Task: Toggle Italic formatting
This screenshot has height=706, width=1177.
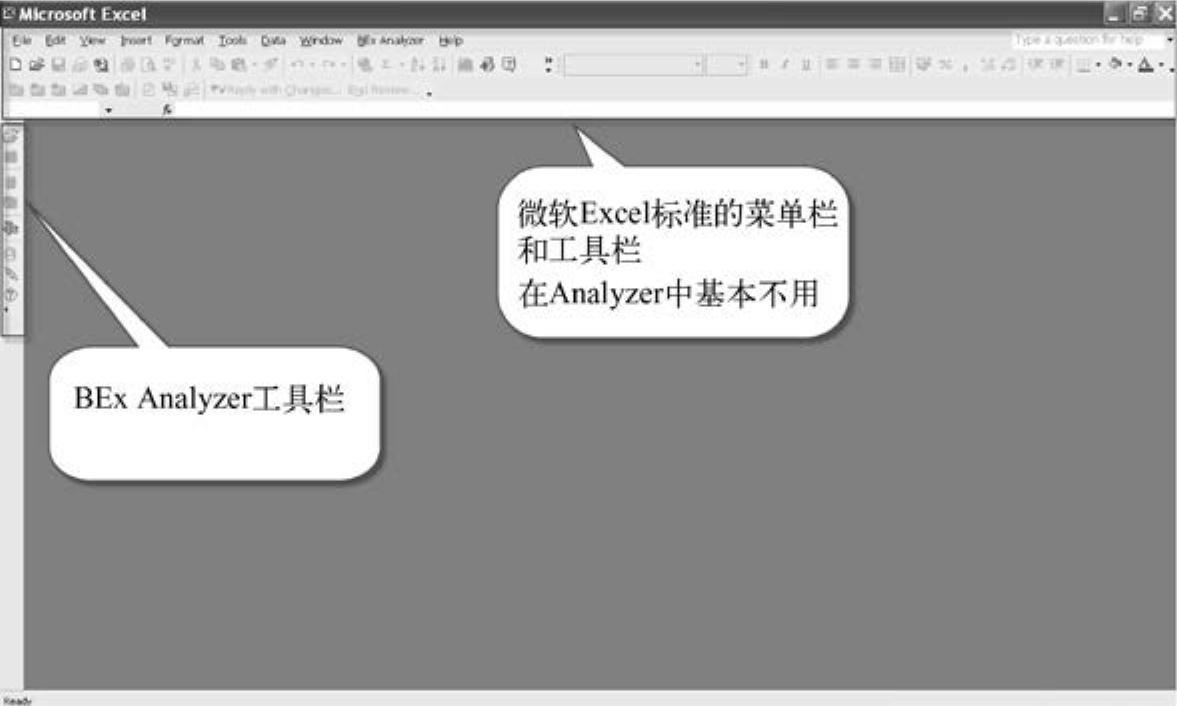Action: click(x=785, y=65)
